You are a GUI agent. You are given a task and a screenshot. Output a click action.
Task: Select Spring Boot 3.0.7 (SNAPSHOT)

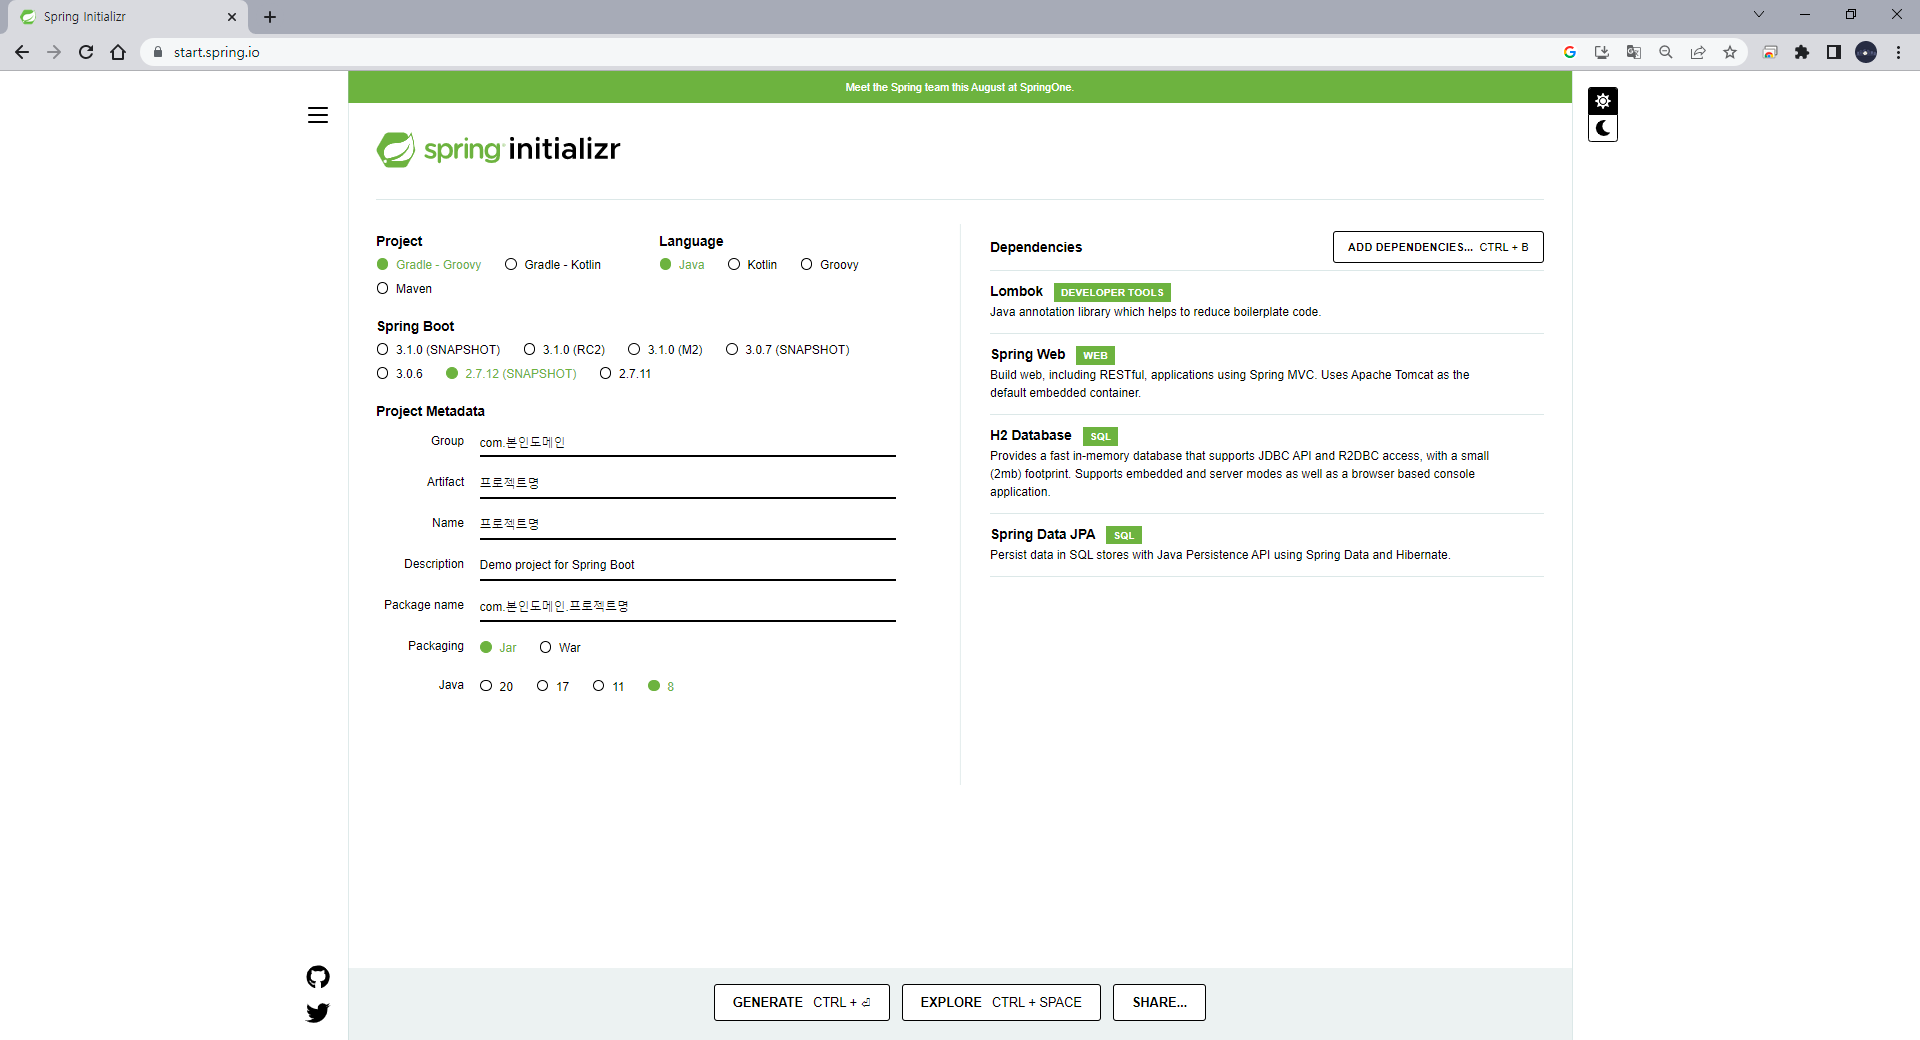click(787, 350)
